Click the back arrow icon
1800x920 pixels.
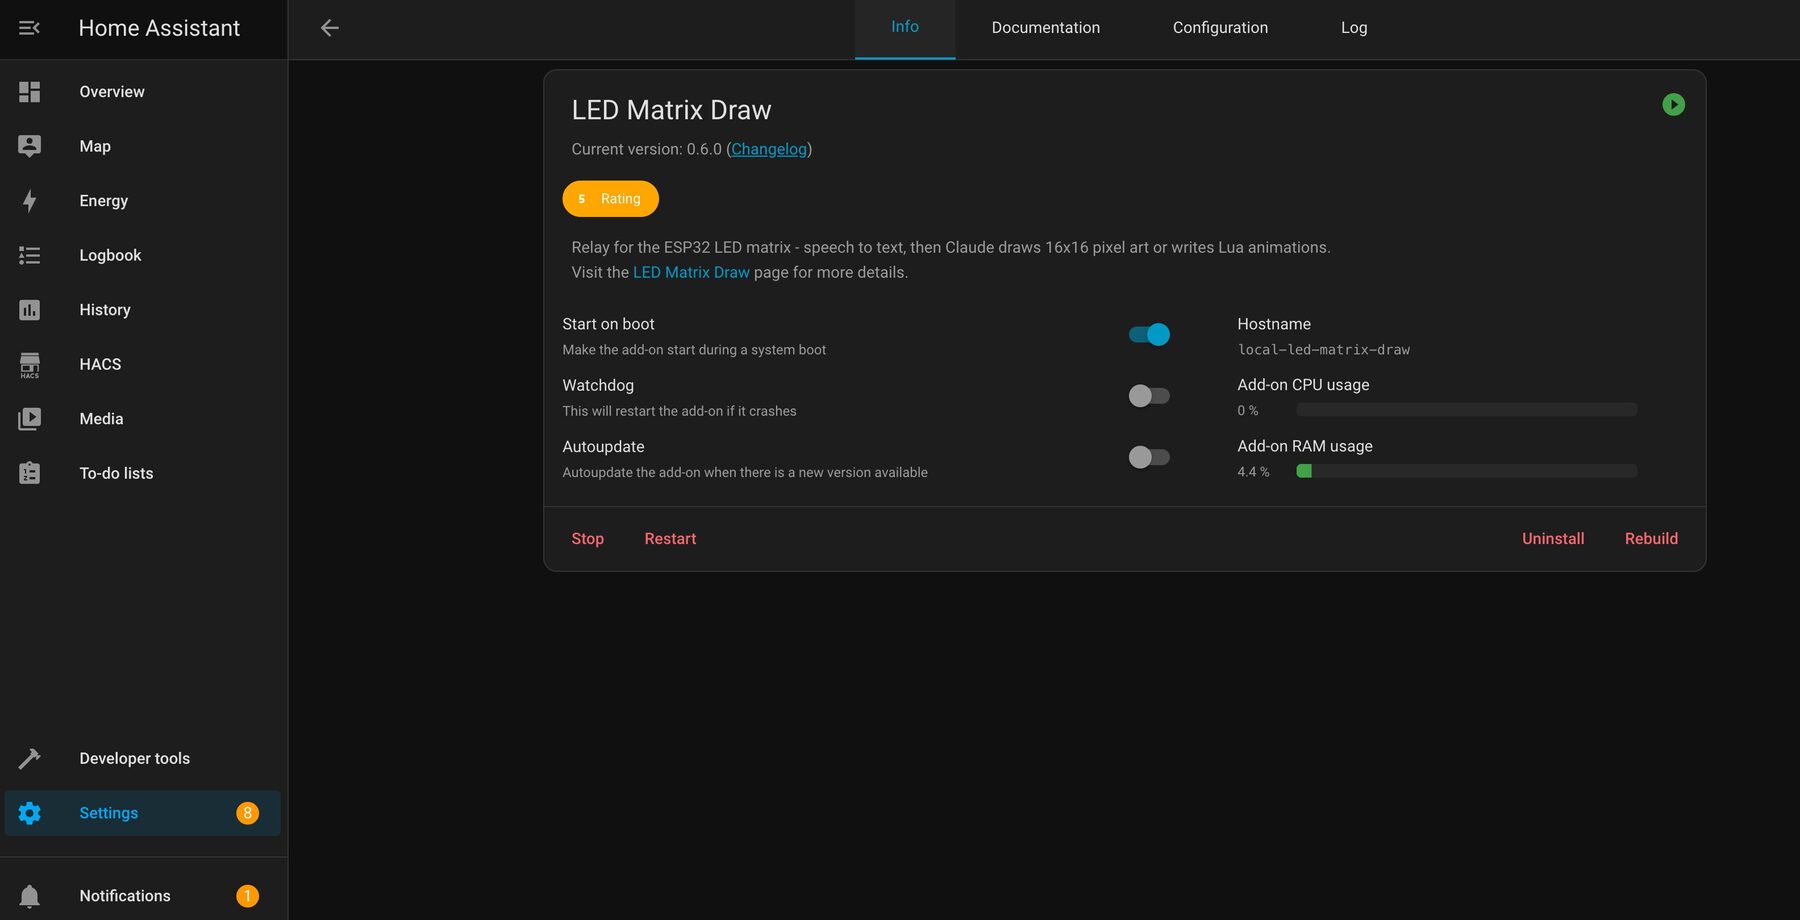330,28
